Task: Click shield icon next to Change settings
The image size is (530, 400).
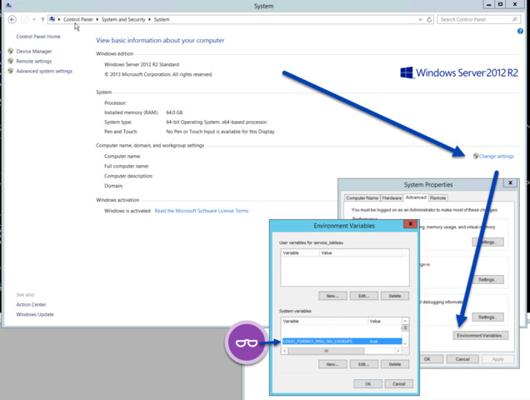Action: 476,156
